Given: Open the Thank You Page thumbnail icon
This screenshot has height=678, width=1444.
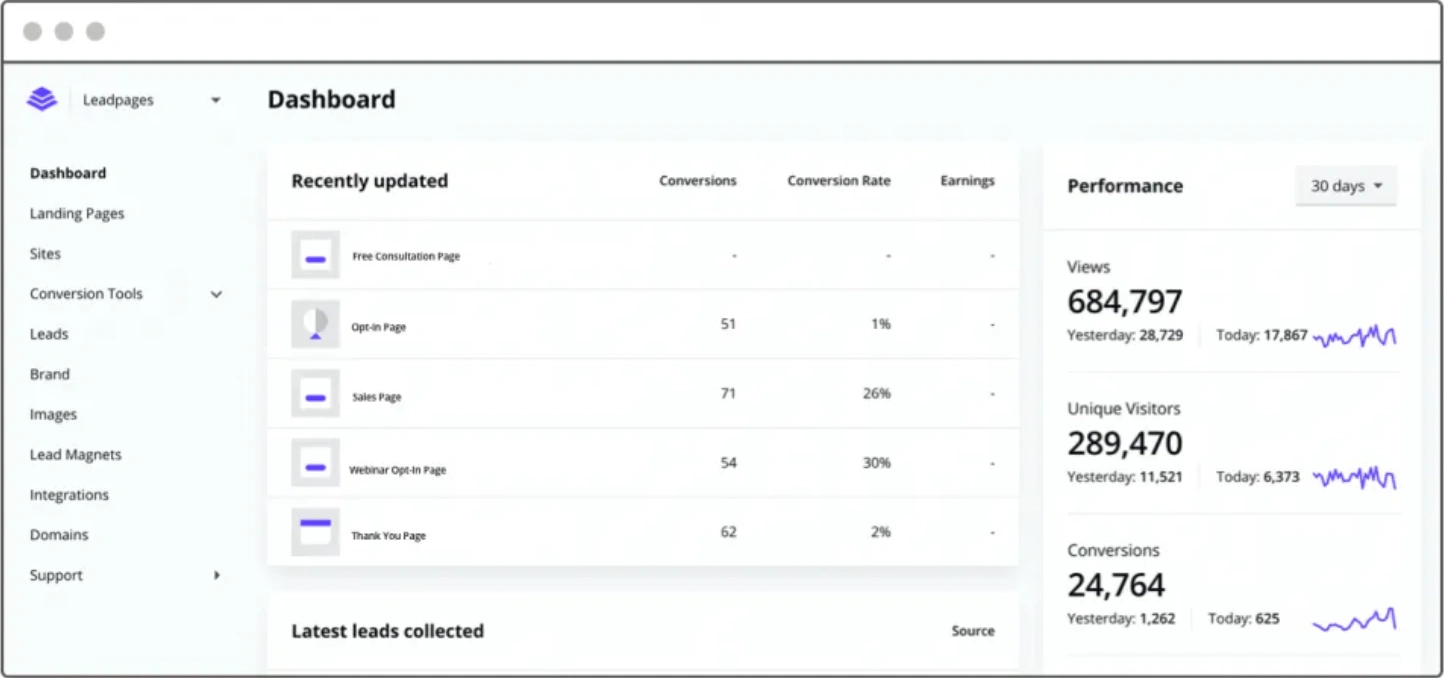Looking at the screenshot, I should point(315,531).
